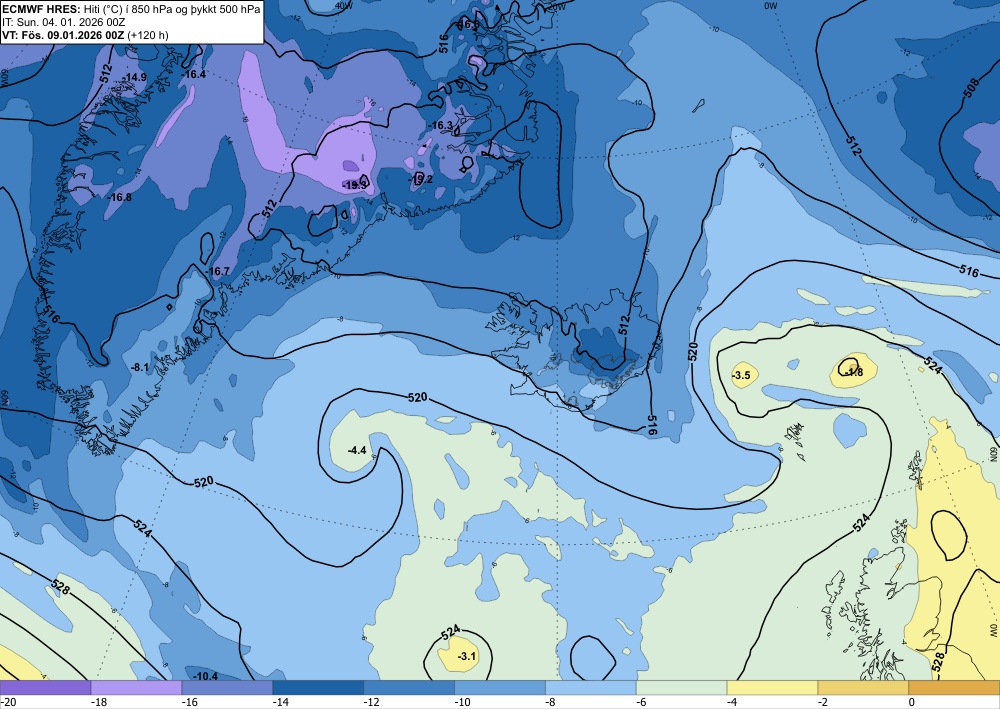Click the -6 legend scale value

[x=641, y=702]
